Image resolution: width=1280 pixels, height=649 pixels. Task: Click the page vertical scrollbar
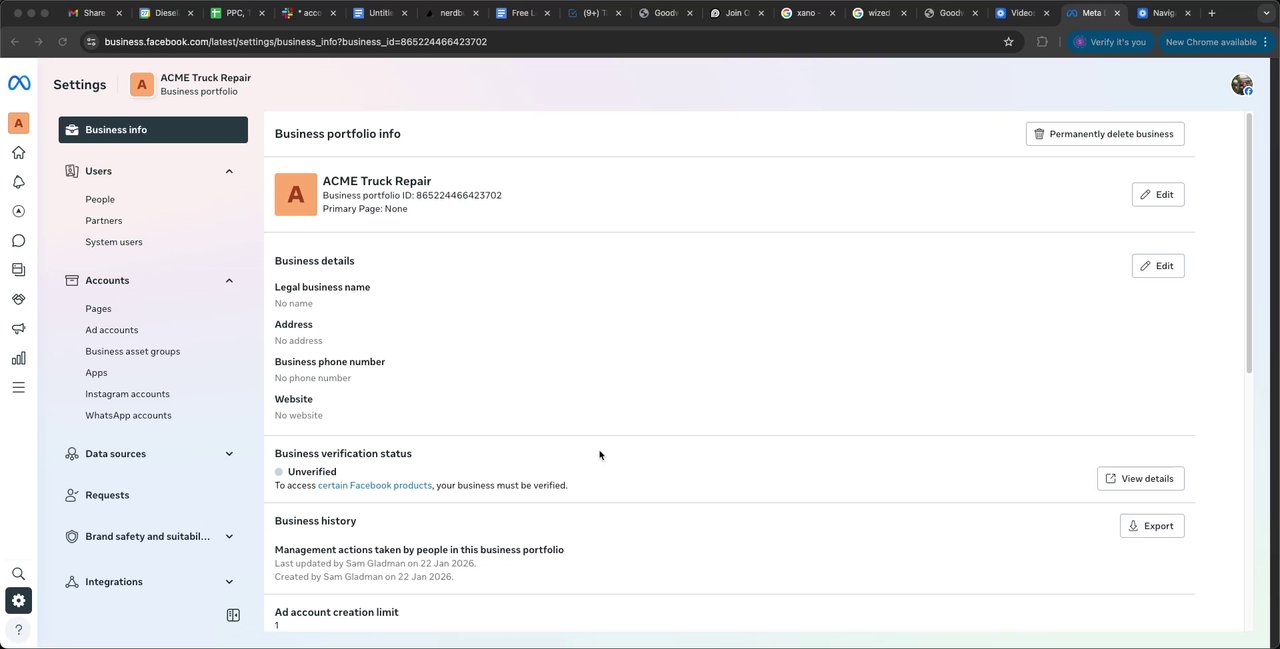click(1249, 244)
